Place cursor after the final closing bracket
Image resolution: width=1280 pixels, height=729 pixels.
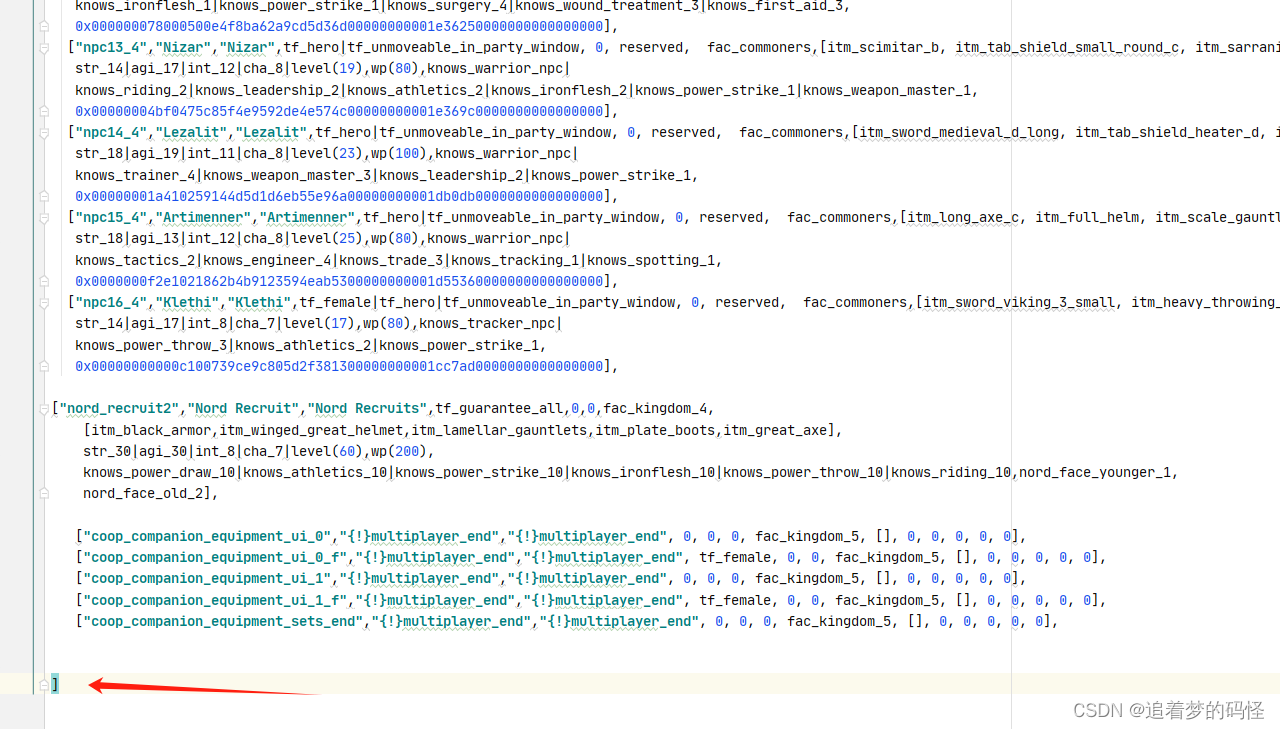coord(60,684)
